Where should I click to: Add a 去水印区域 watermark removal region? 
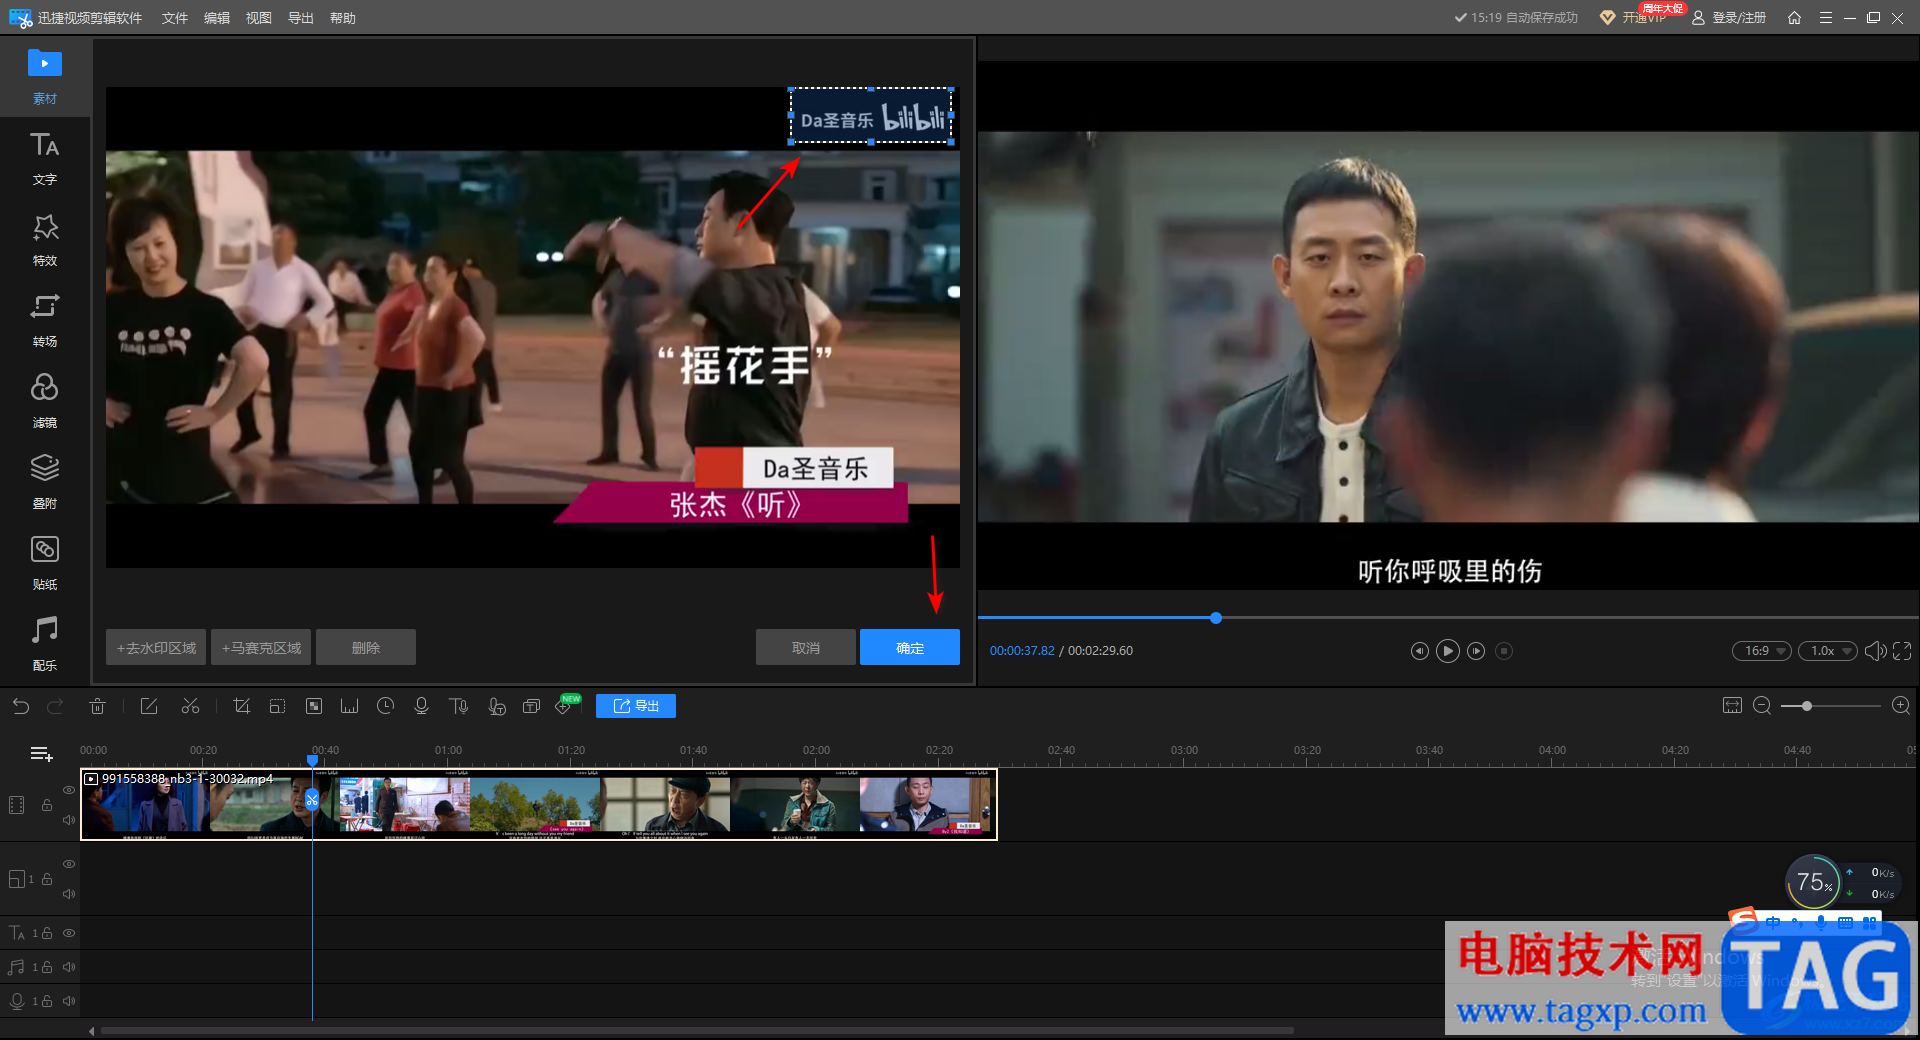pyautogui.click(x=156, y=648)
